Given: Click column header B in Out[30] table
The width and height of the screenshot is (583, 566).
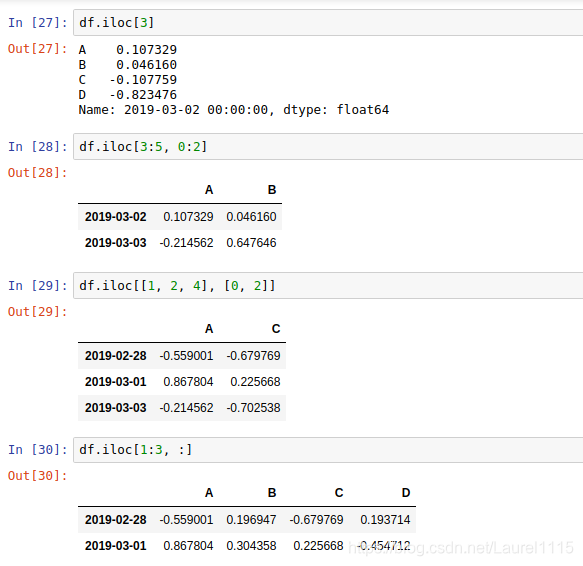Looking at the screenshot, I should click(x=272, y=493).
